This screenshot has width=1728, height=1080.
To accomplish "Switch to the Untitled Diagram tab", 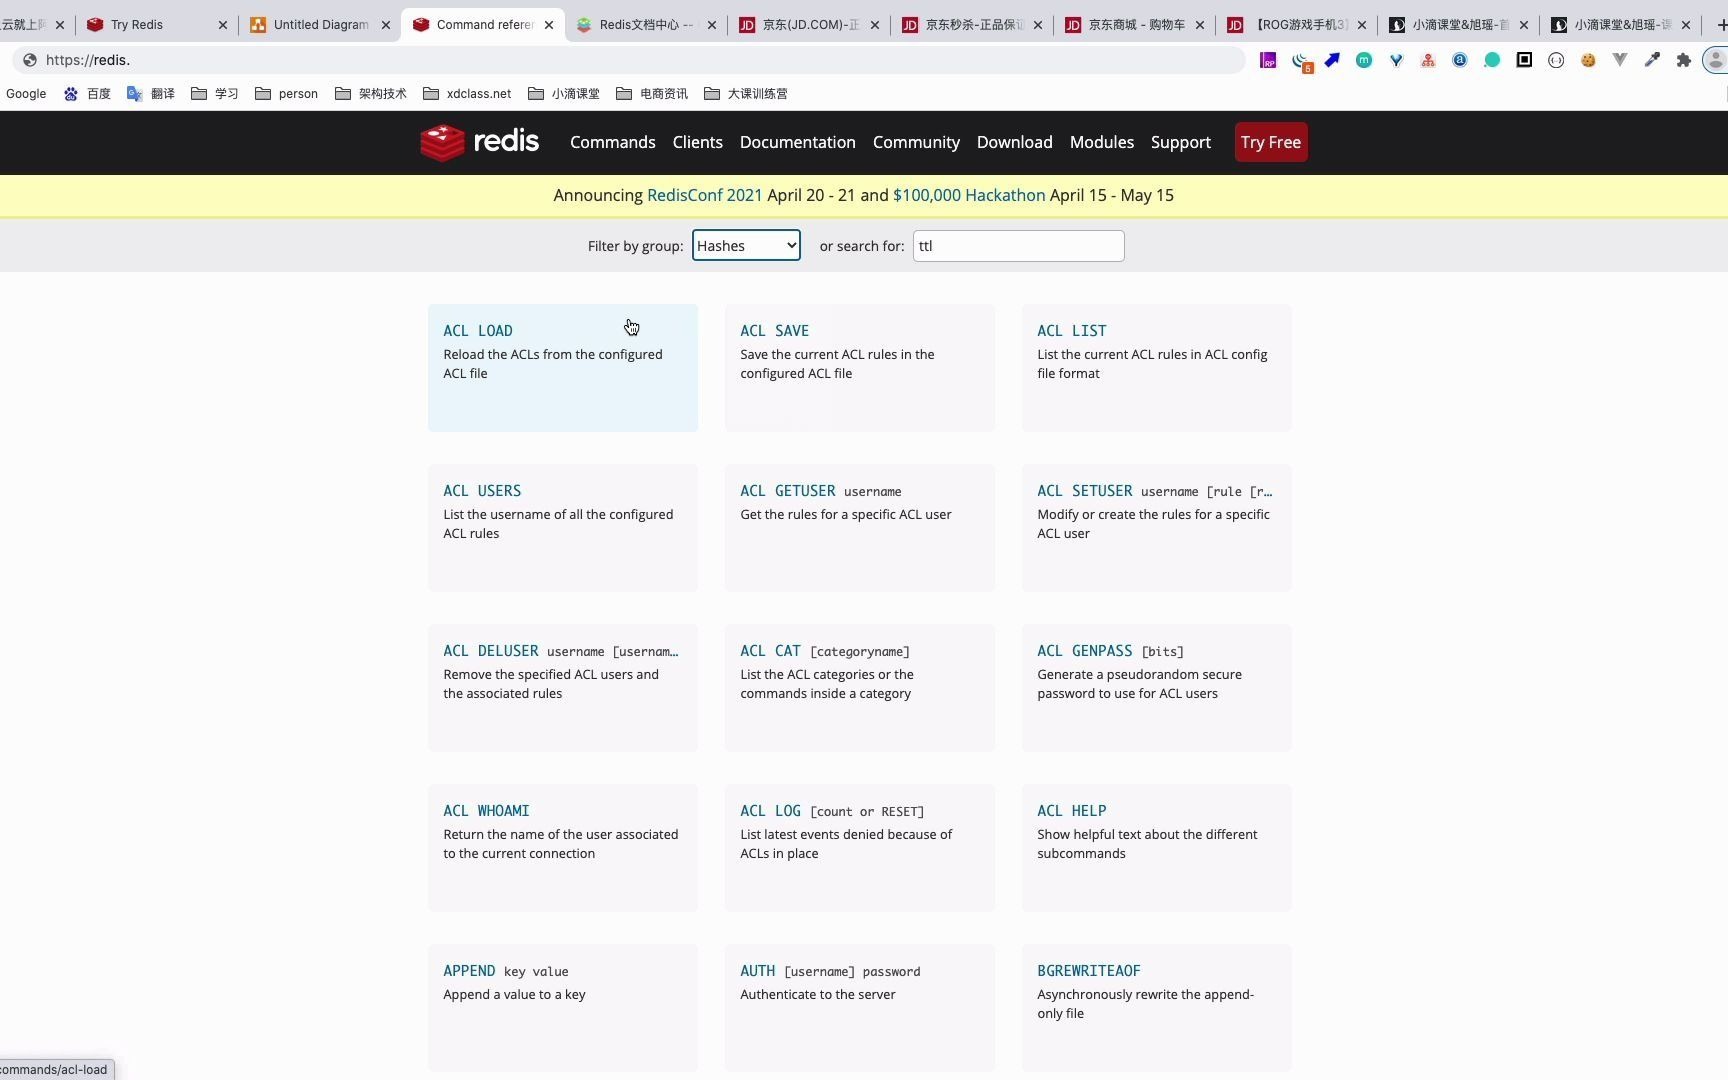I will 318,25.
